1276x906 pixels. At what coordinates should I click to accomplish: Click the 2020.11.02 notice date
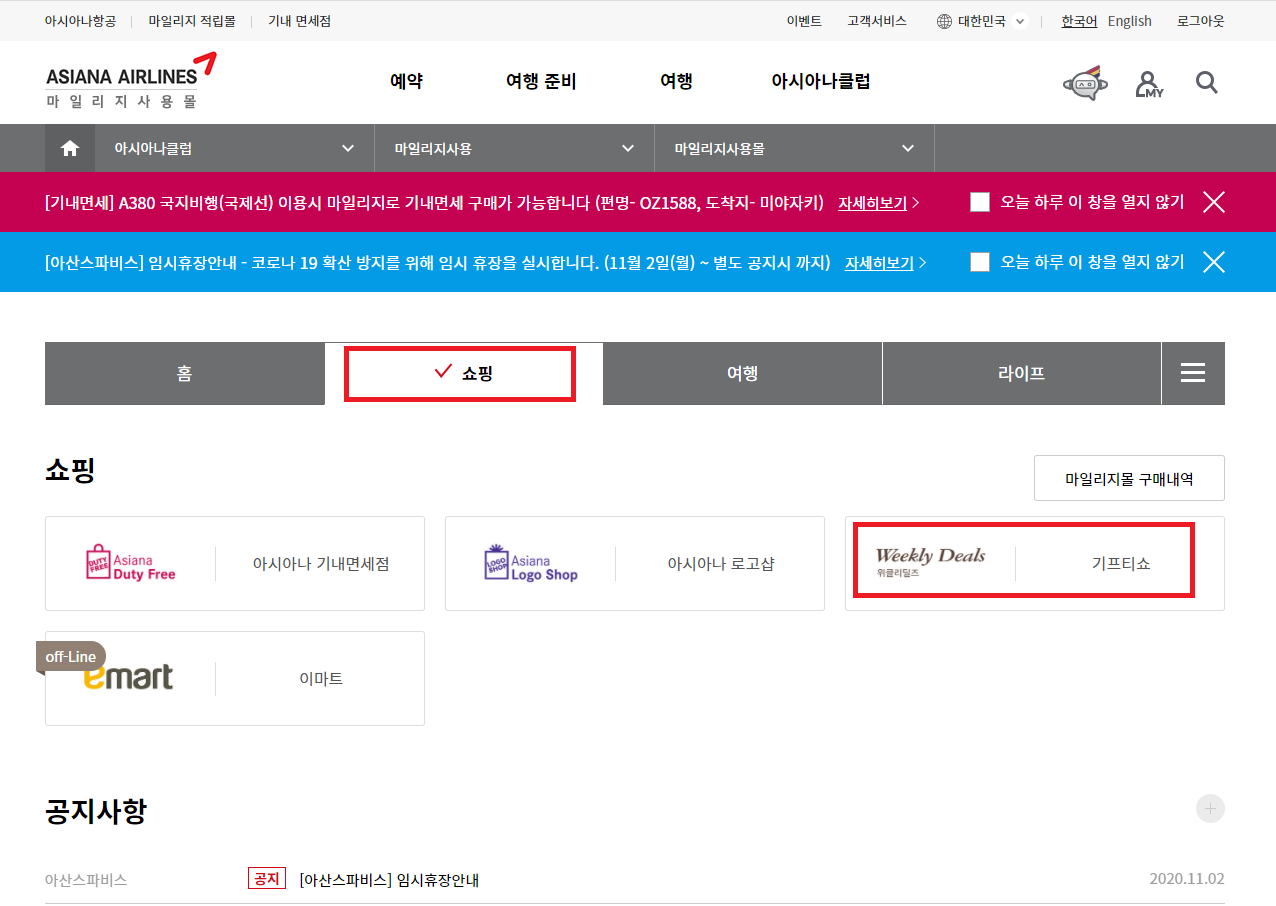click(1187, 880)
